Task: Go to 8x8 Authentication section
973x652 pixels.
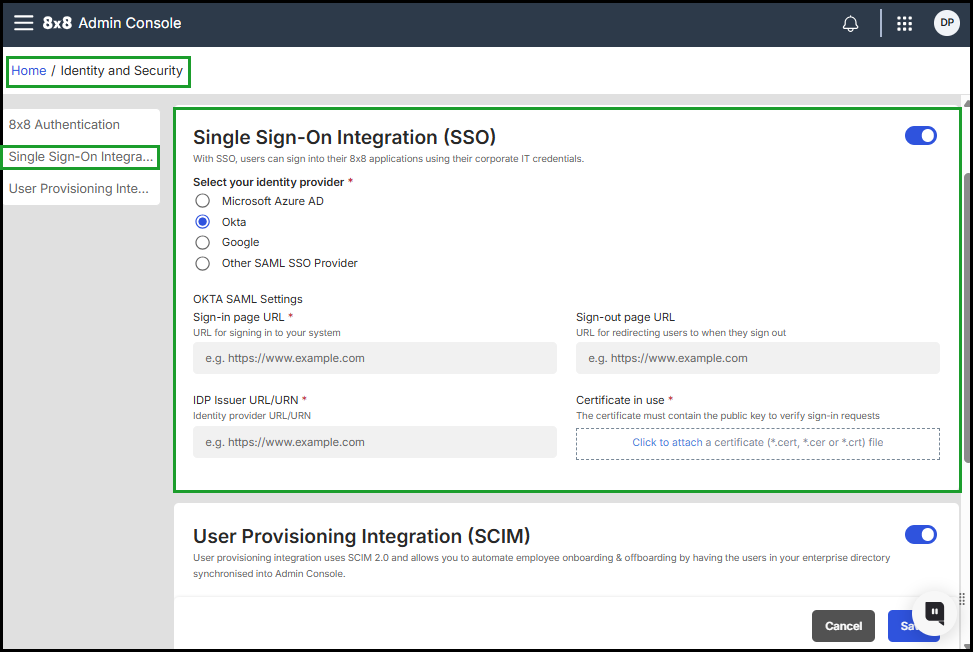Action: [65, 125]
